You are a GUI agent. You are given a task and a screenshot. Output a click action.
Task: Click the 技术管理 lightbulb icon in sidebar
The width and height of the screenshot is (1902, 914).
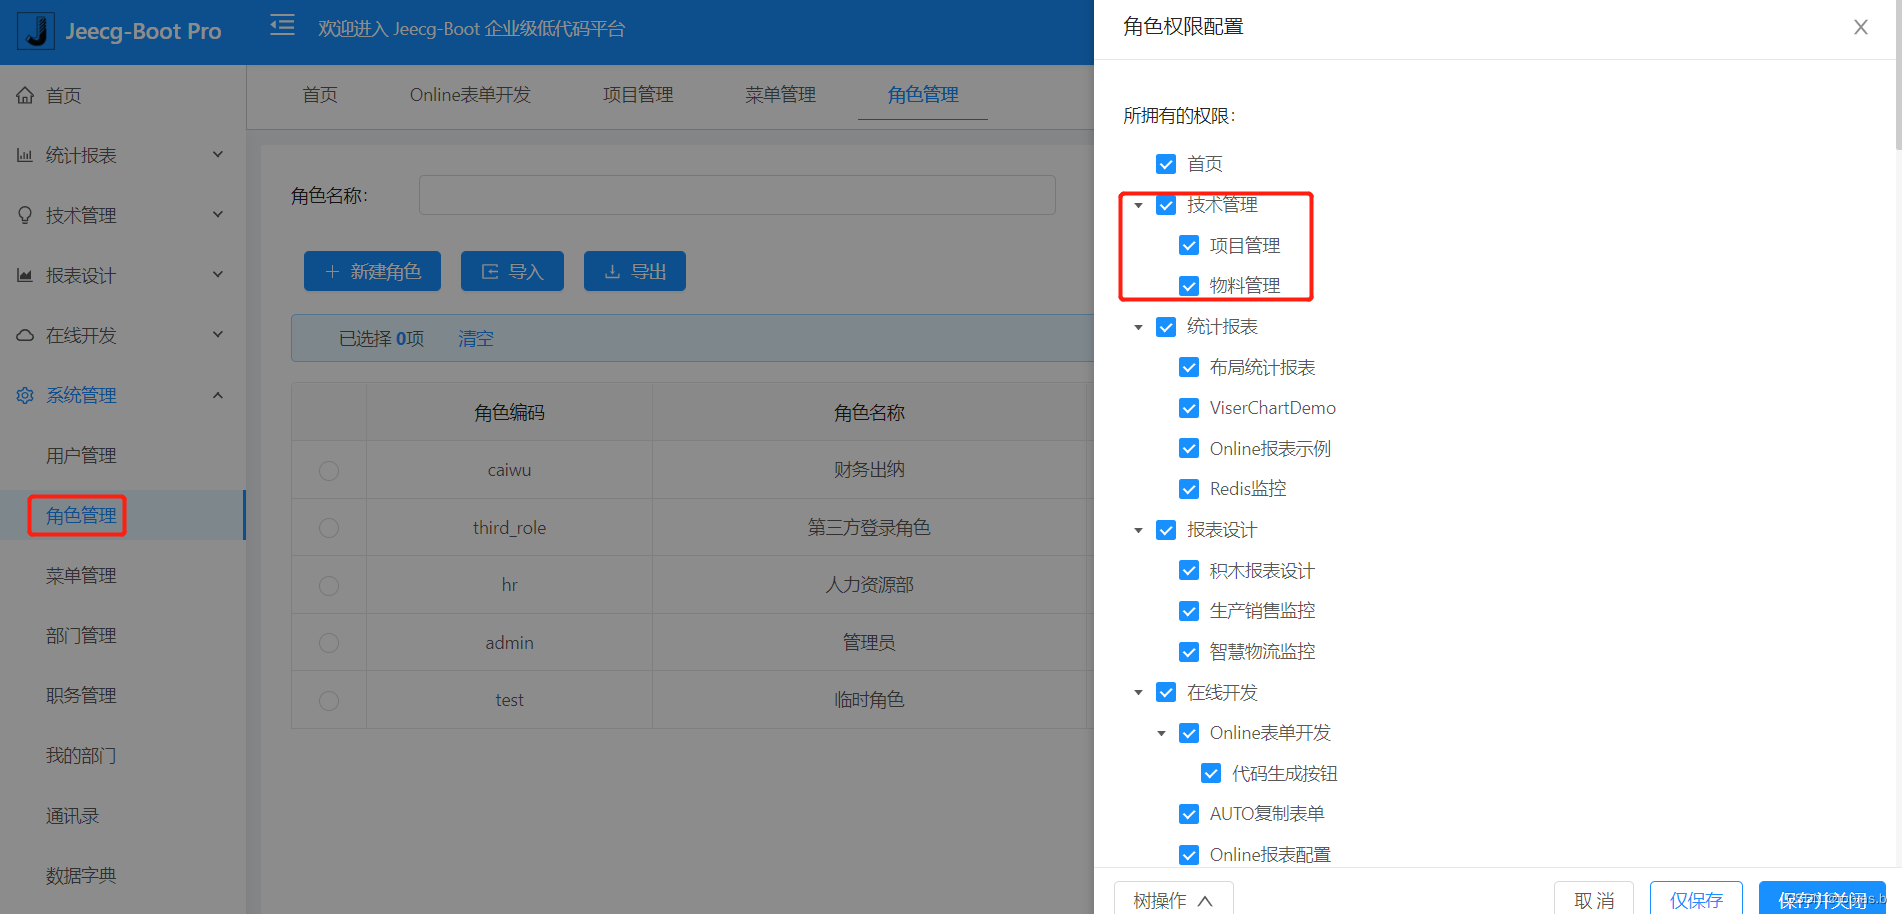(25, 215)
